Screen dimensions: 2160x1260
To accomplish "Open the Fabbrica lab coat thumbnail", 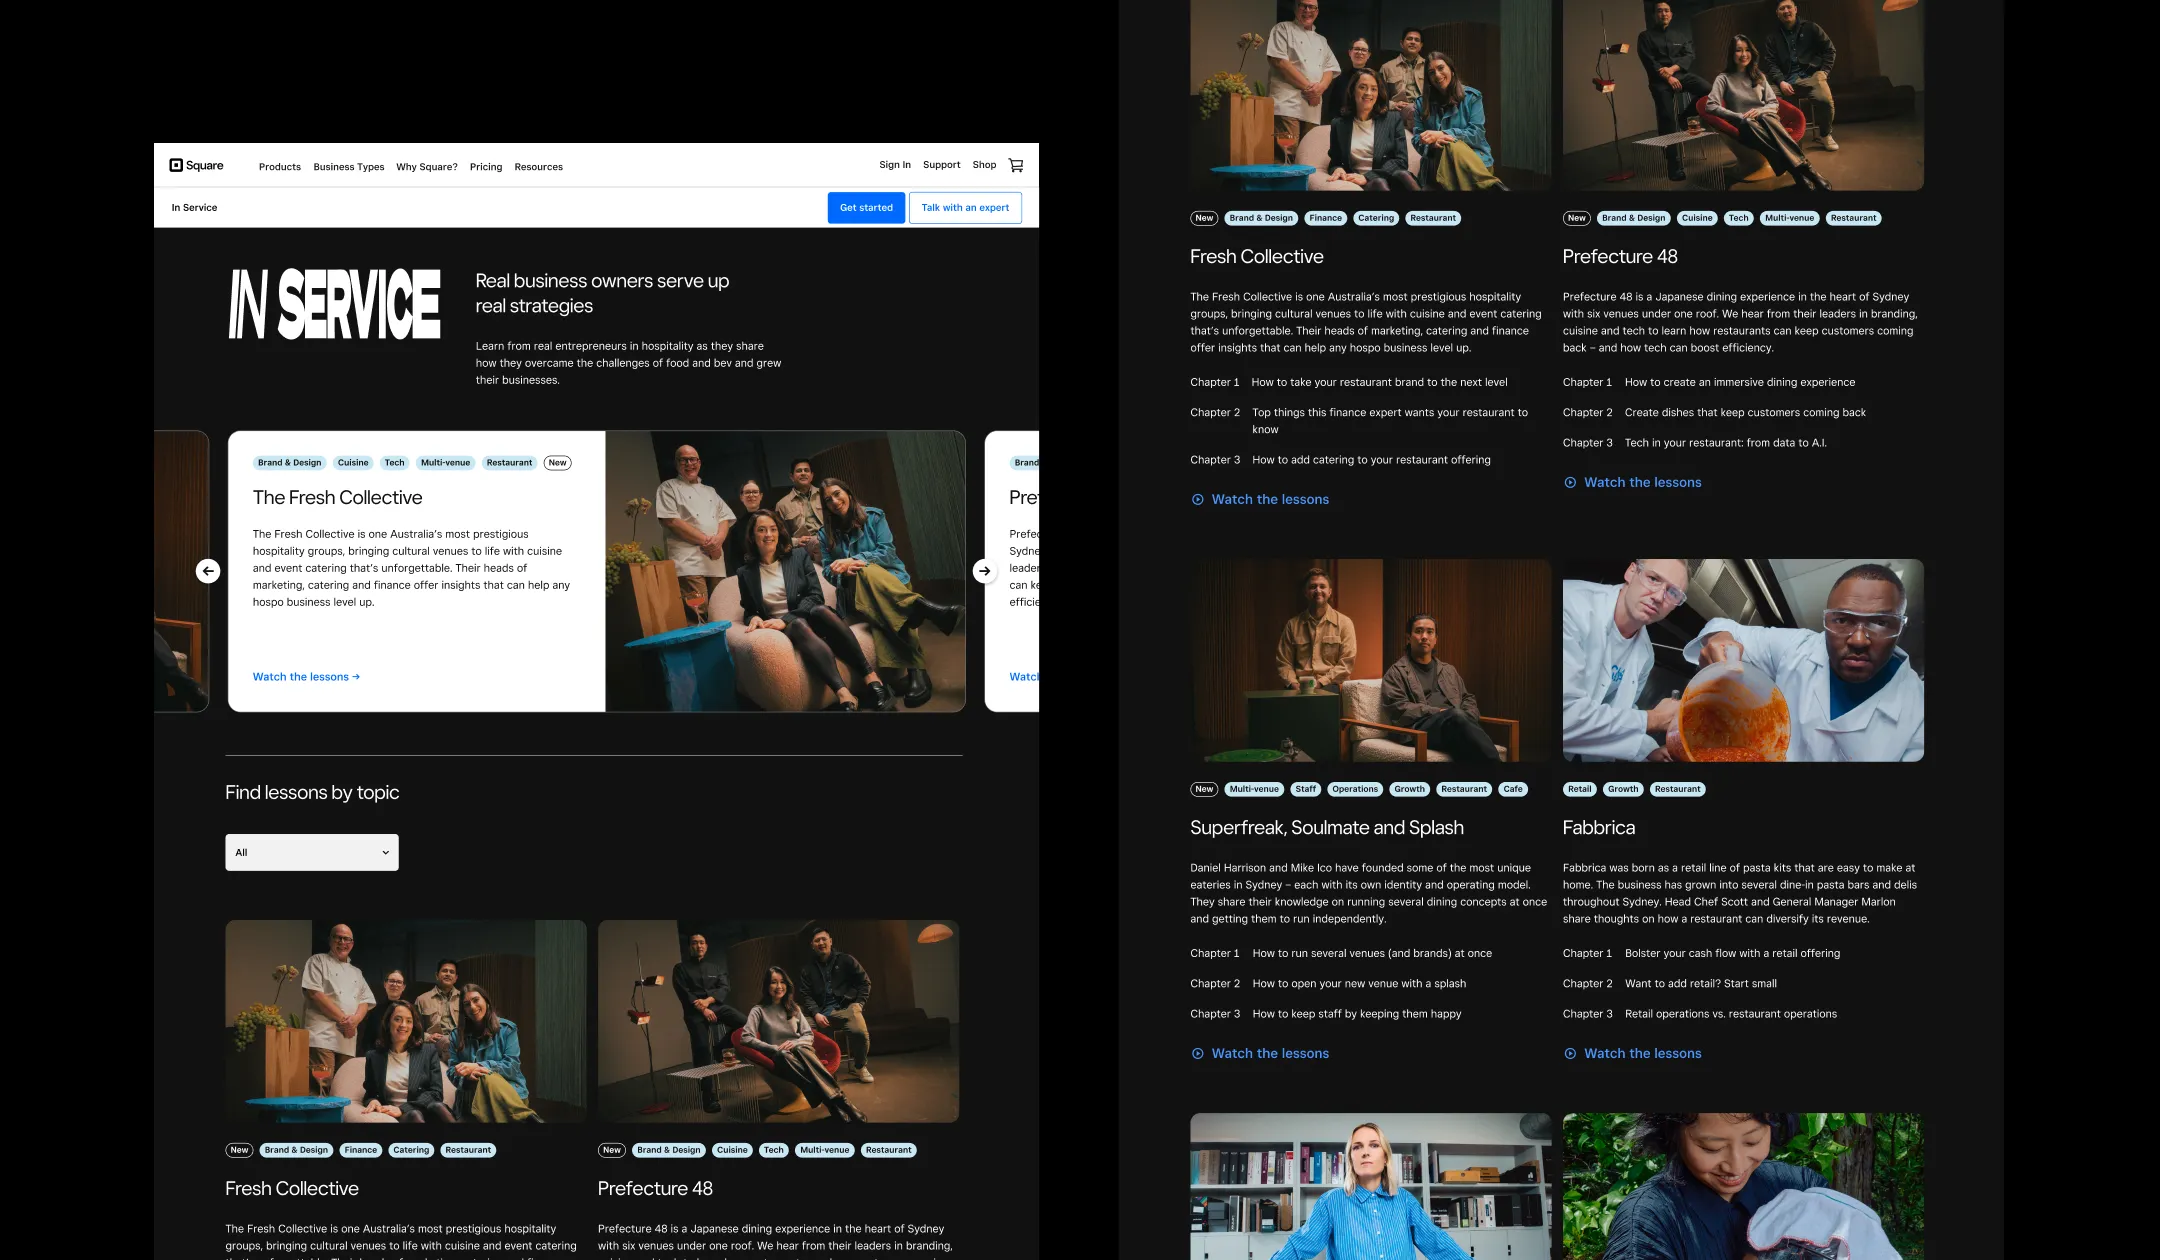I will pyautogui.click(x=1742, y=660).
